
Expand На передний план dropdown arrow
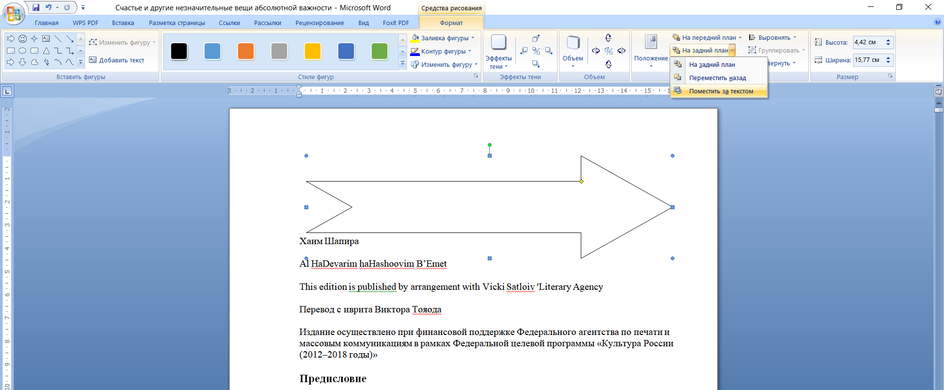tap(740, 37)
